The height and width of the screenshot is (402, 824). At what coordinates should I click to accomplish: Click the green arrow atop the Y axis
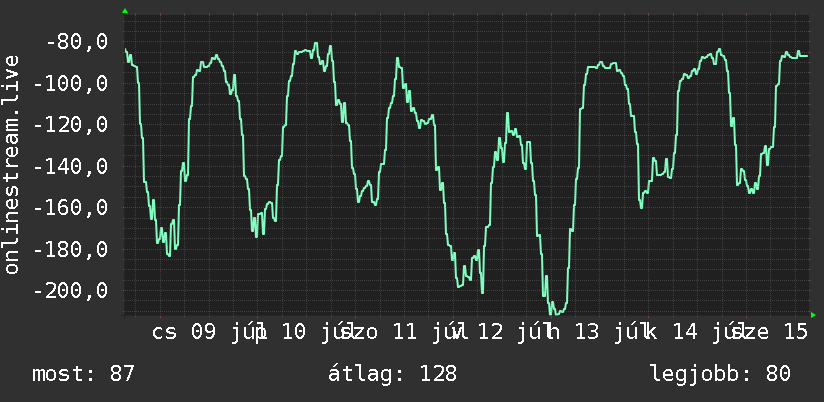click(x=125, y=11)
